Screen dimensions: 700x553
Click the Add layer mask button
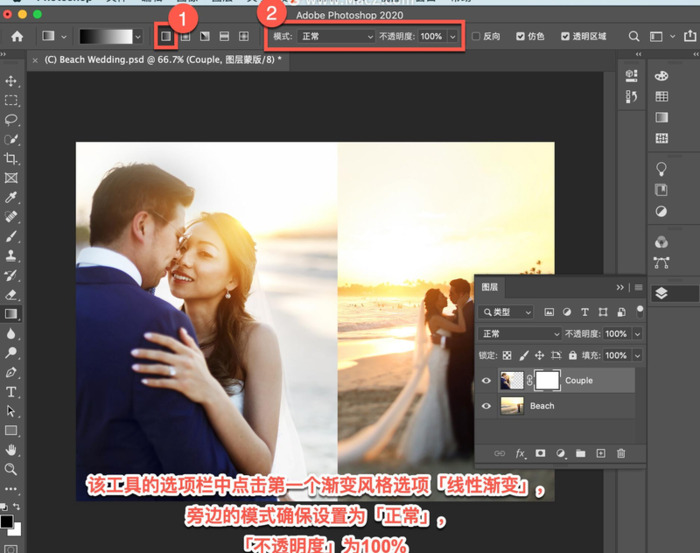[x=540, y=453]
